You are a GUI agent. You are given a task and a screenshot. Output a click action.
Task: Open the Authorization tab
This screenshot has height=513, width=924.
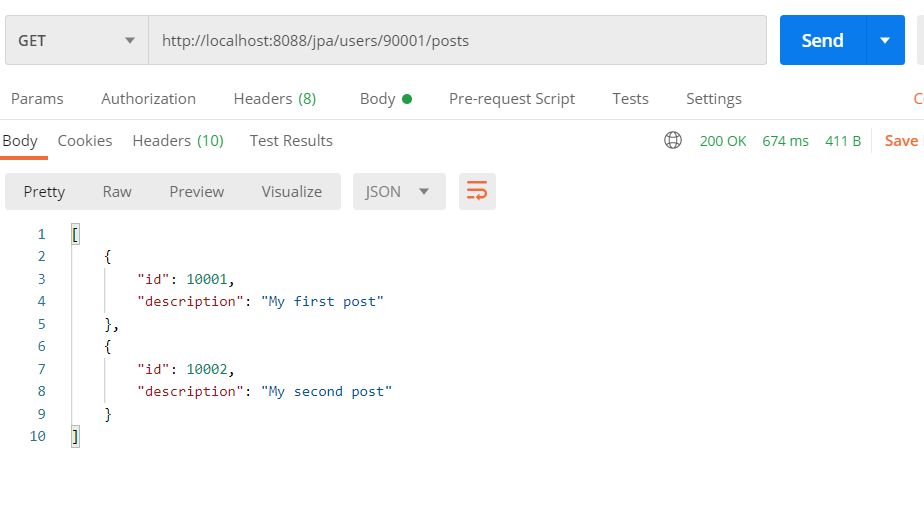tap(148, 98)
